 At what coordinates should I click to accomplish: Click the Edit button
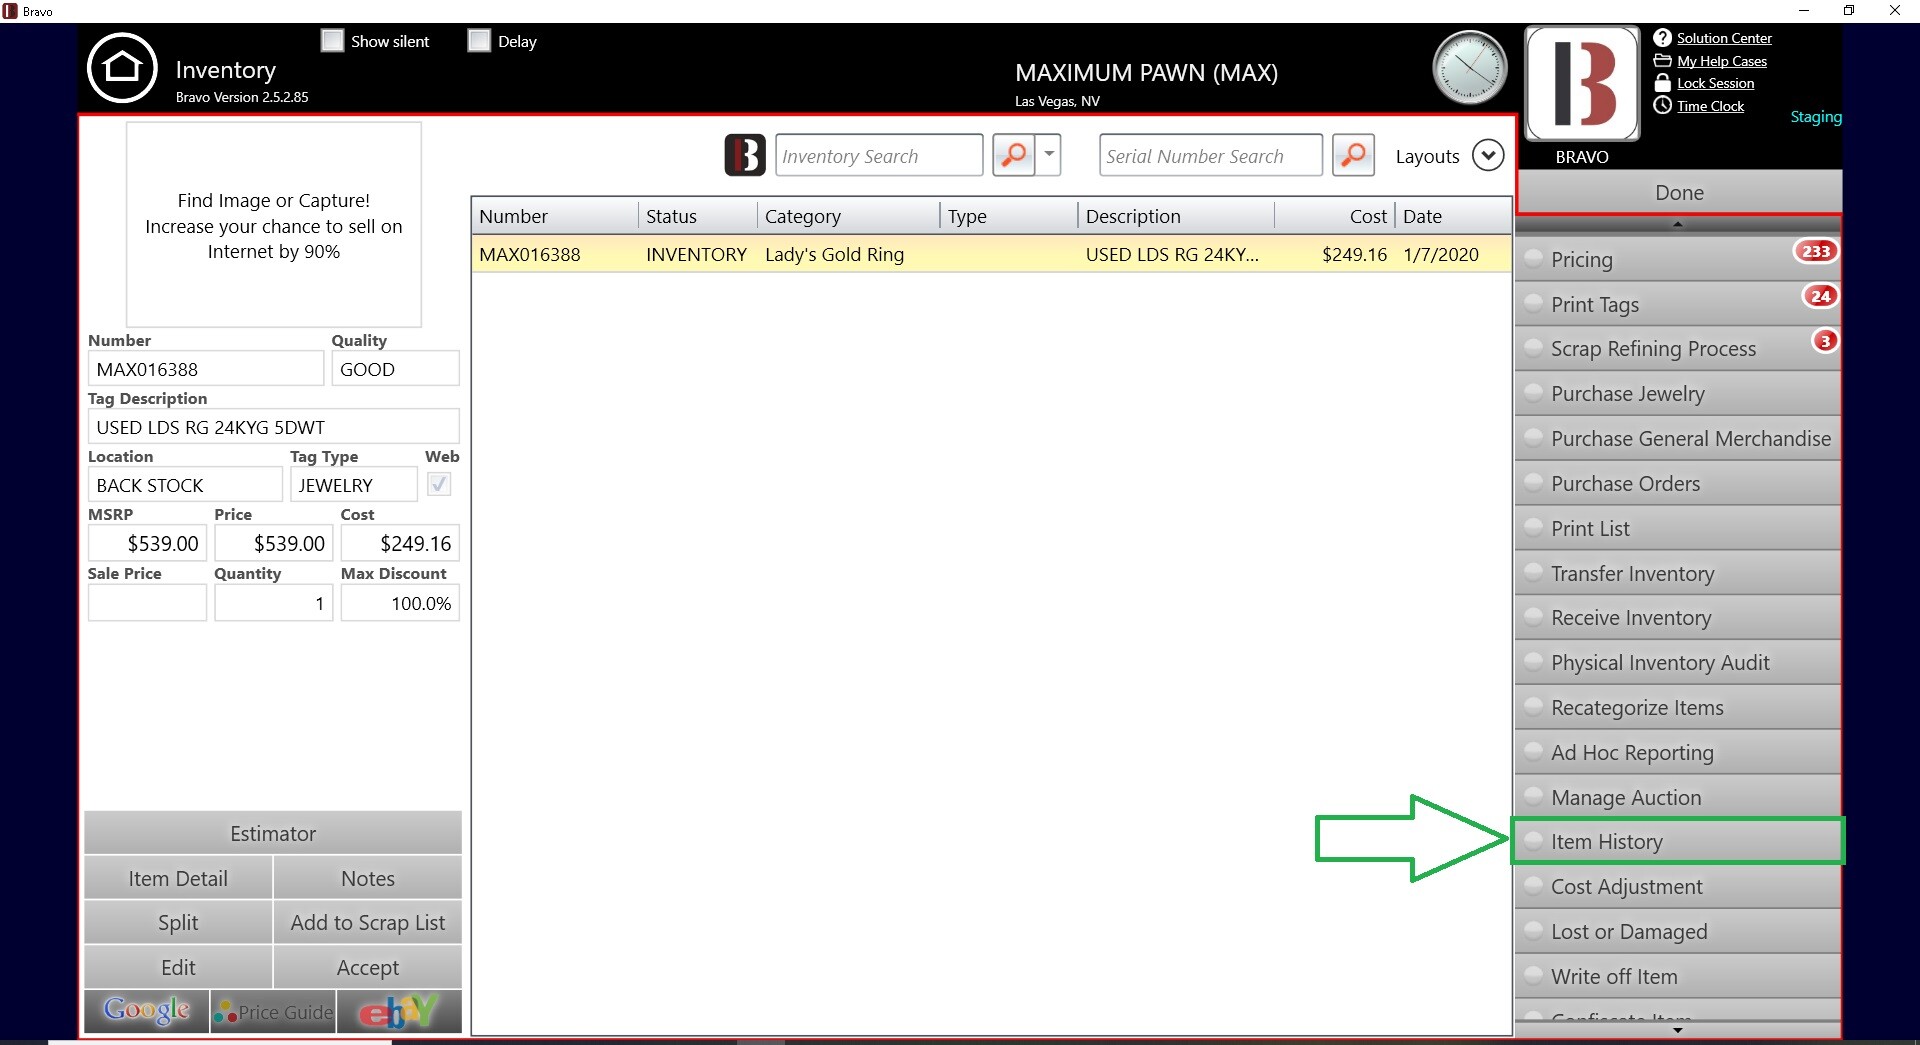178,967
